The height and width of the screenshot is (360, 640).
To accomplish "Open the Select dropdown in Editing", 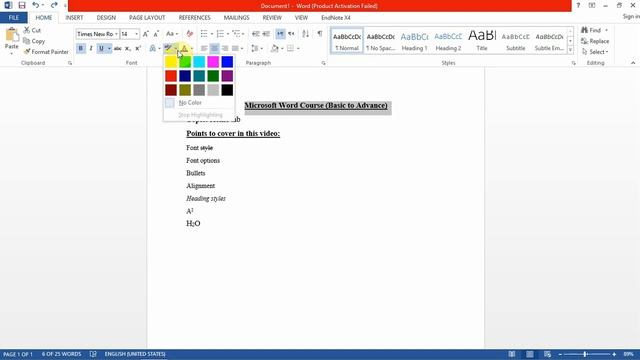I will [x=596, y=52].
